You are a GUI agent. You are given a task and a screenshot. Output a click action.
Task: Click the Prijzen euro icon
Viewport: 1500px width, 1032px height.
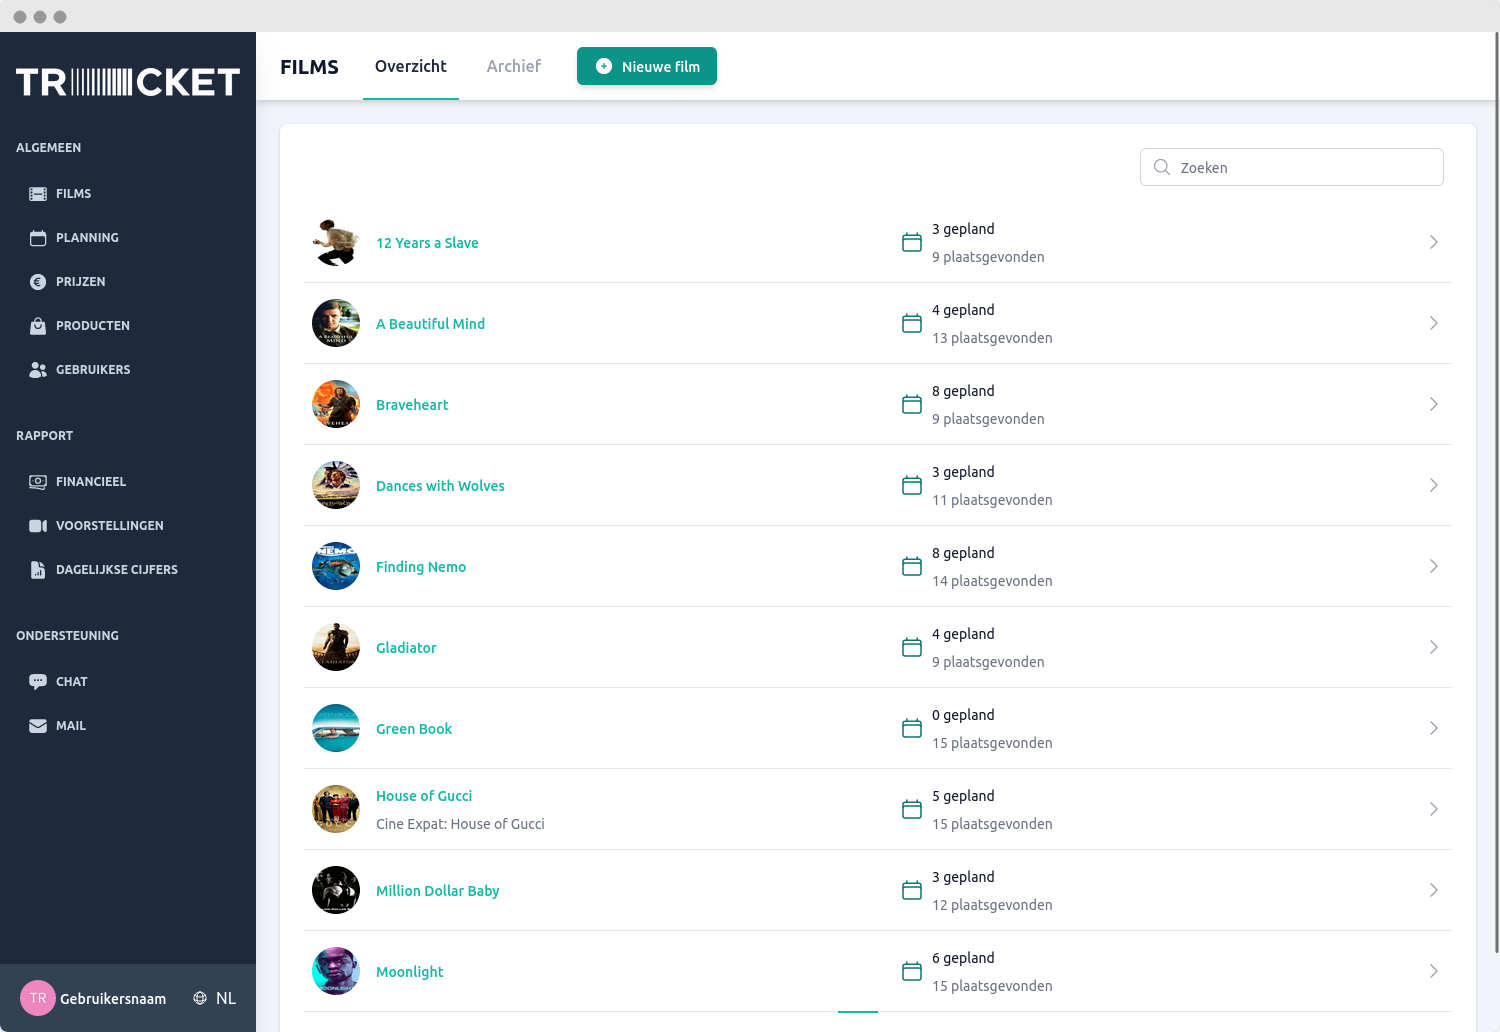38,282
